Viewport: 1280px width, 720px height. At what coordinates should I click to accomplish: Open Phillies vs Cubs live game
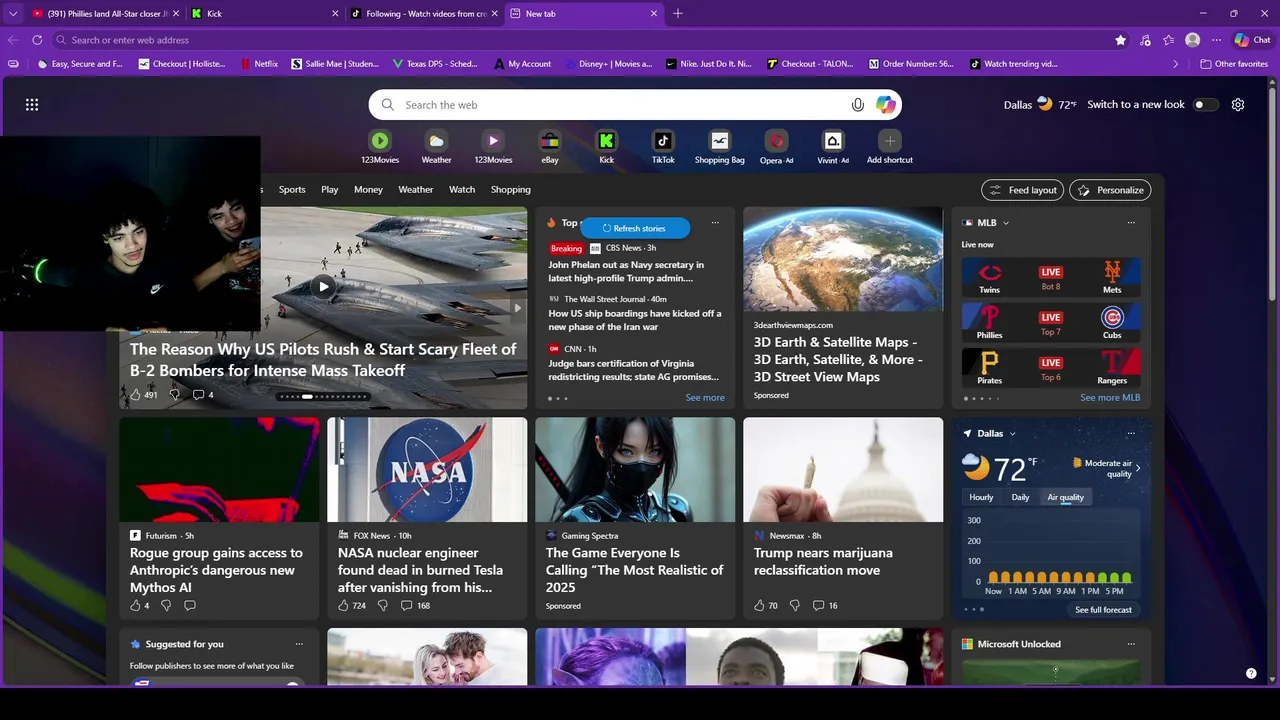pyautogui.click(x=1051, y=323)
